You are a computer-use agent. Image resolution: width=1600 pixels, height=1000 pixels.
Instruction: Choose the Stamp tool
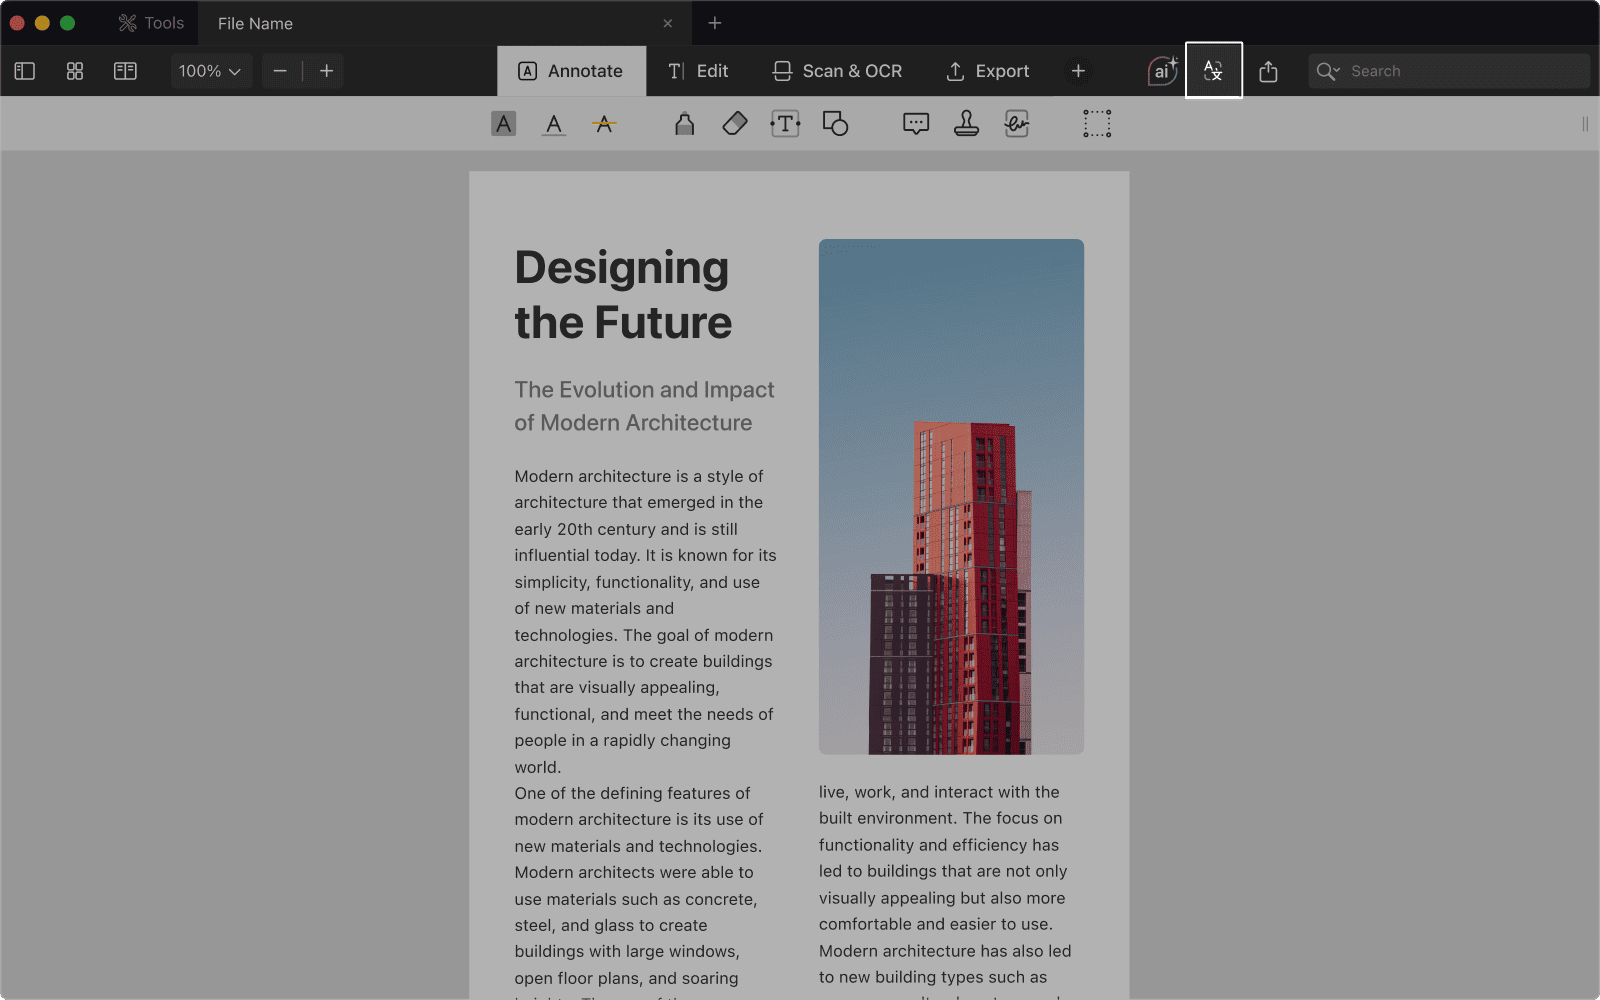(x=966, y=124)
